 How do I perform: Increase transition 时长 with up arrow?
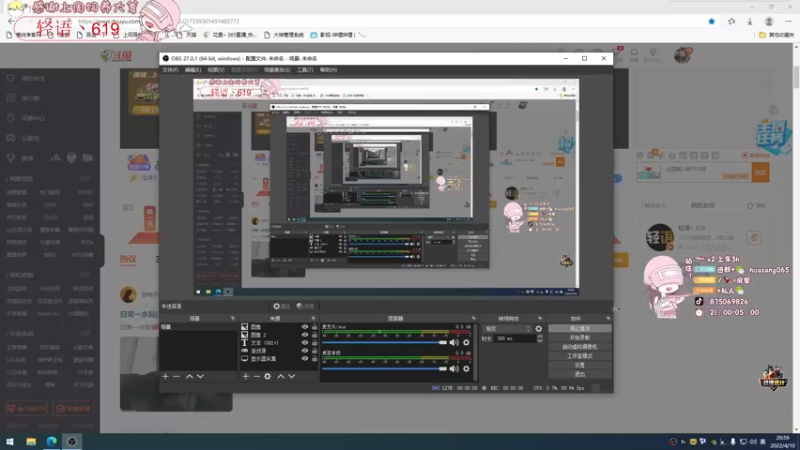click(540, 337)
